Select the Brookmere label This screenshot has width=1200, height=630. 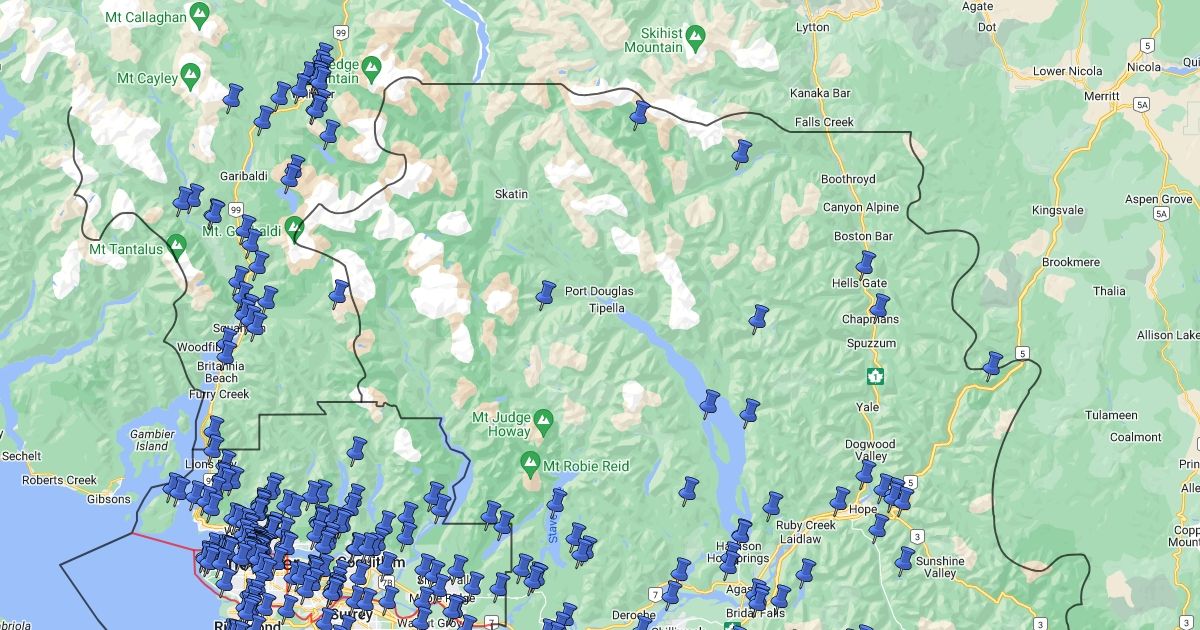1071,262
